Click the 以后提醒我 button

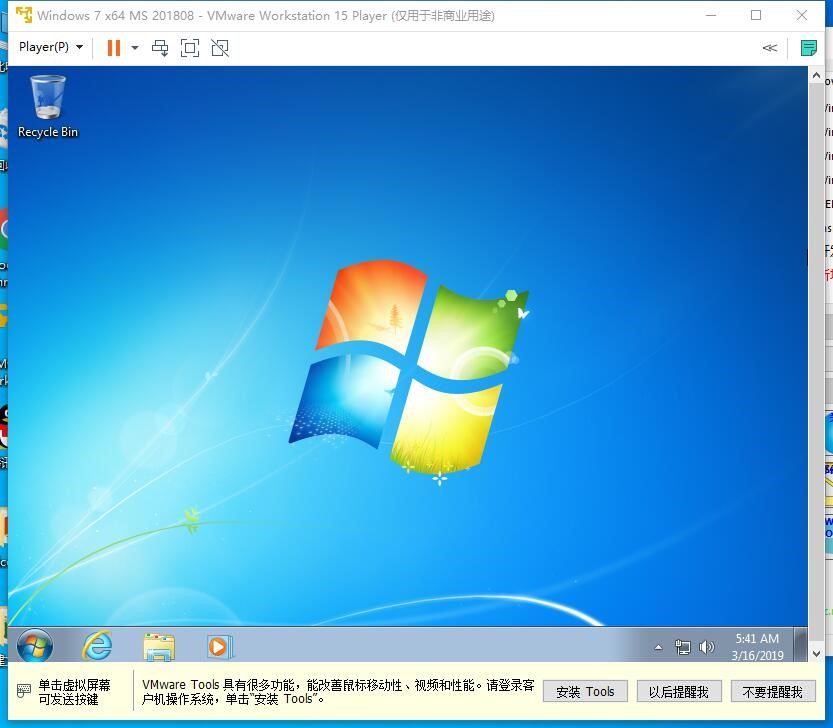click(x=679, y=691)
